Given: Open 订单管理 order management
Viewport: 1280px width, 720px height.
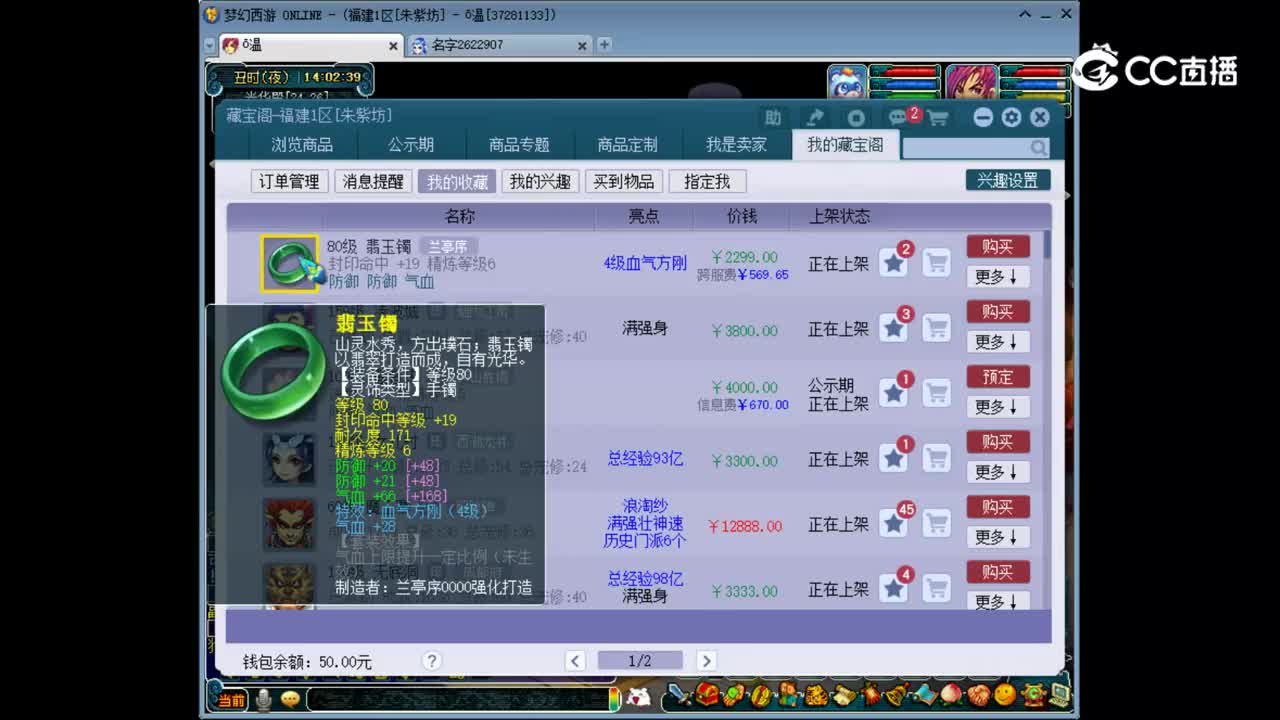Looking at the screenshot, I should 289,181.
